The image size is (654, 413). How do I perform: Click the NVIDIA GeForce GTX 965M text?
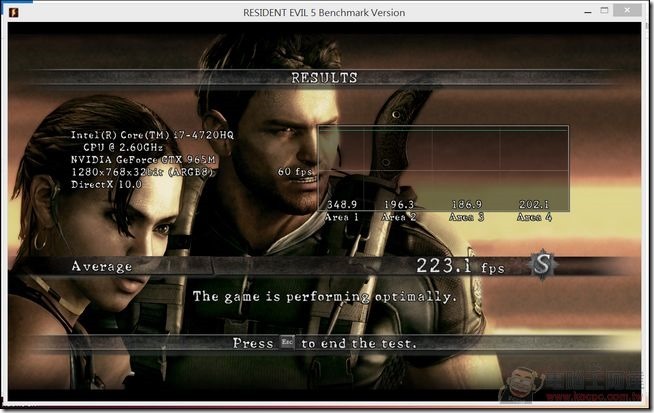(143, 160)
